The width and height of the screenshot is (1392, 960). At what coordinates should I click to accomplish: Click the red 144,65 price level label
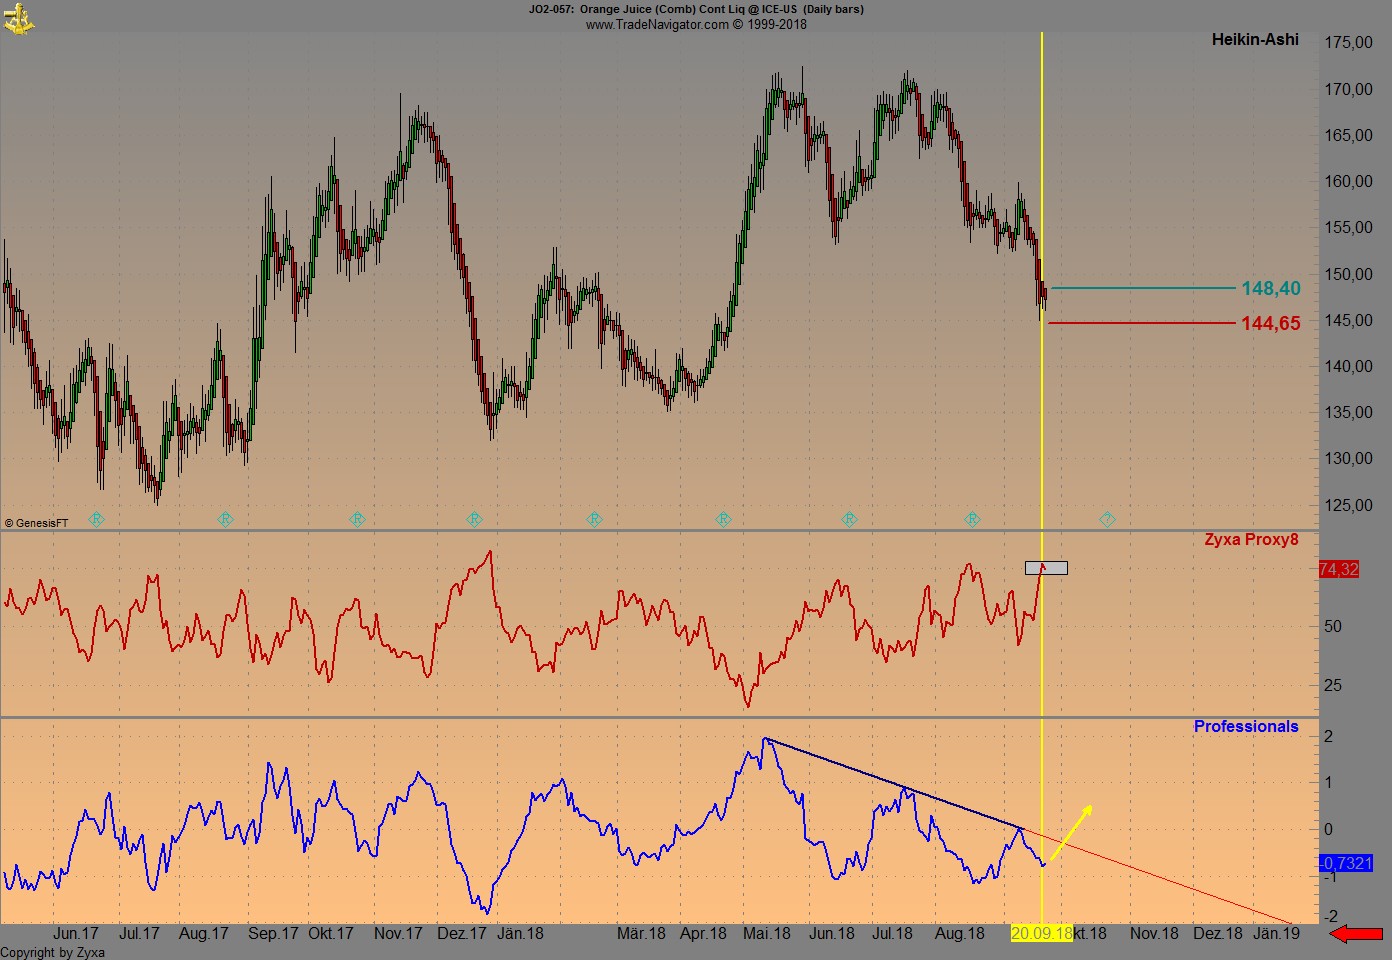tap(1270, 323)
